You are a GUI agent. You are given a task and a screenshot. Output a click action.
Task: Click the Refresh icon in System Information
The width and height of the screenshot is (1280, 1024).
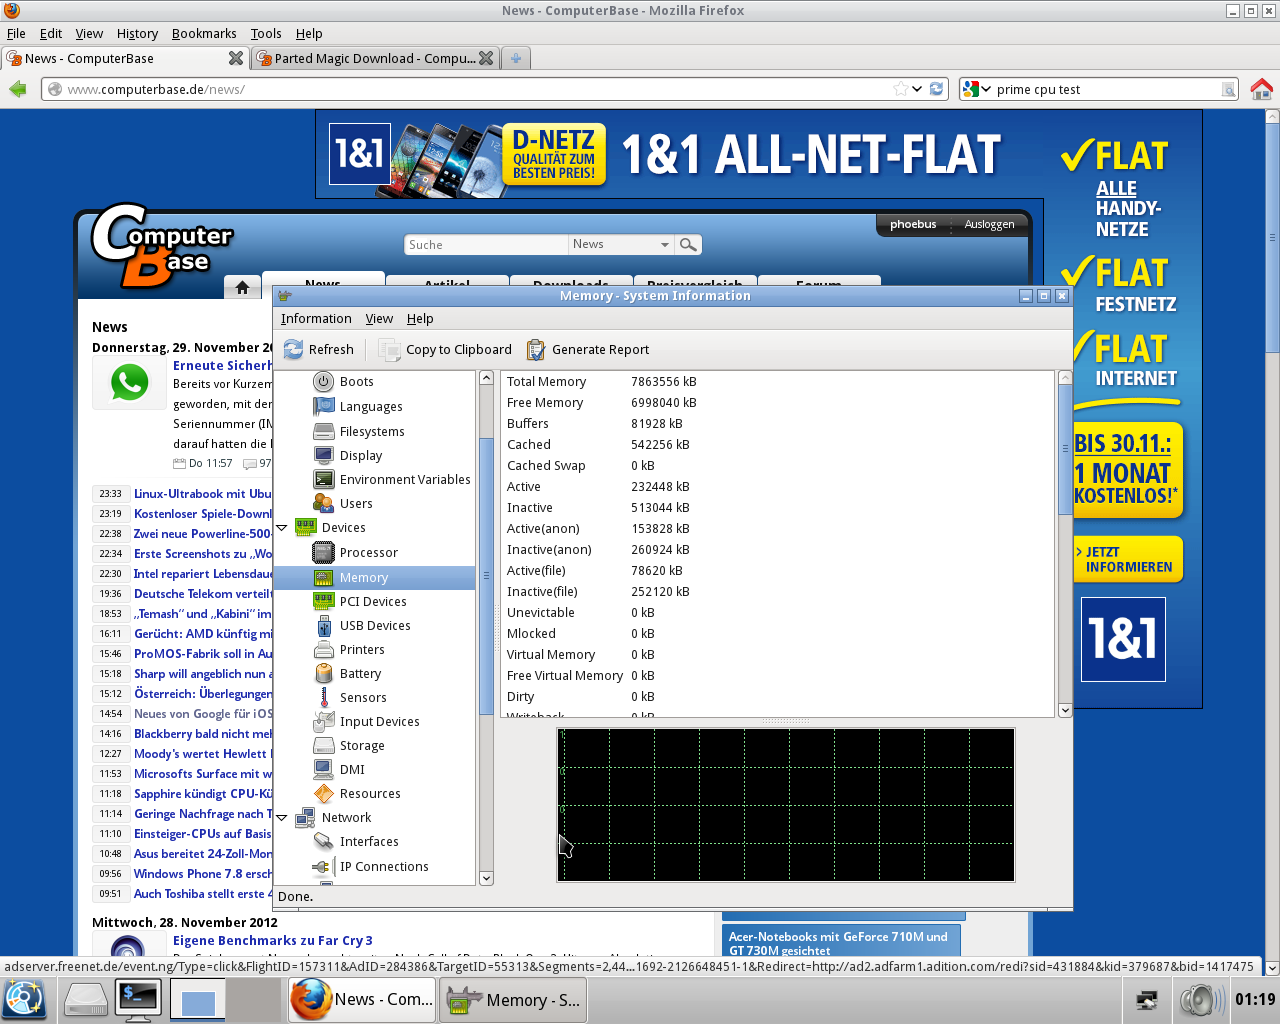(293, 349)
